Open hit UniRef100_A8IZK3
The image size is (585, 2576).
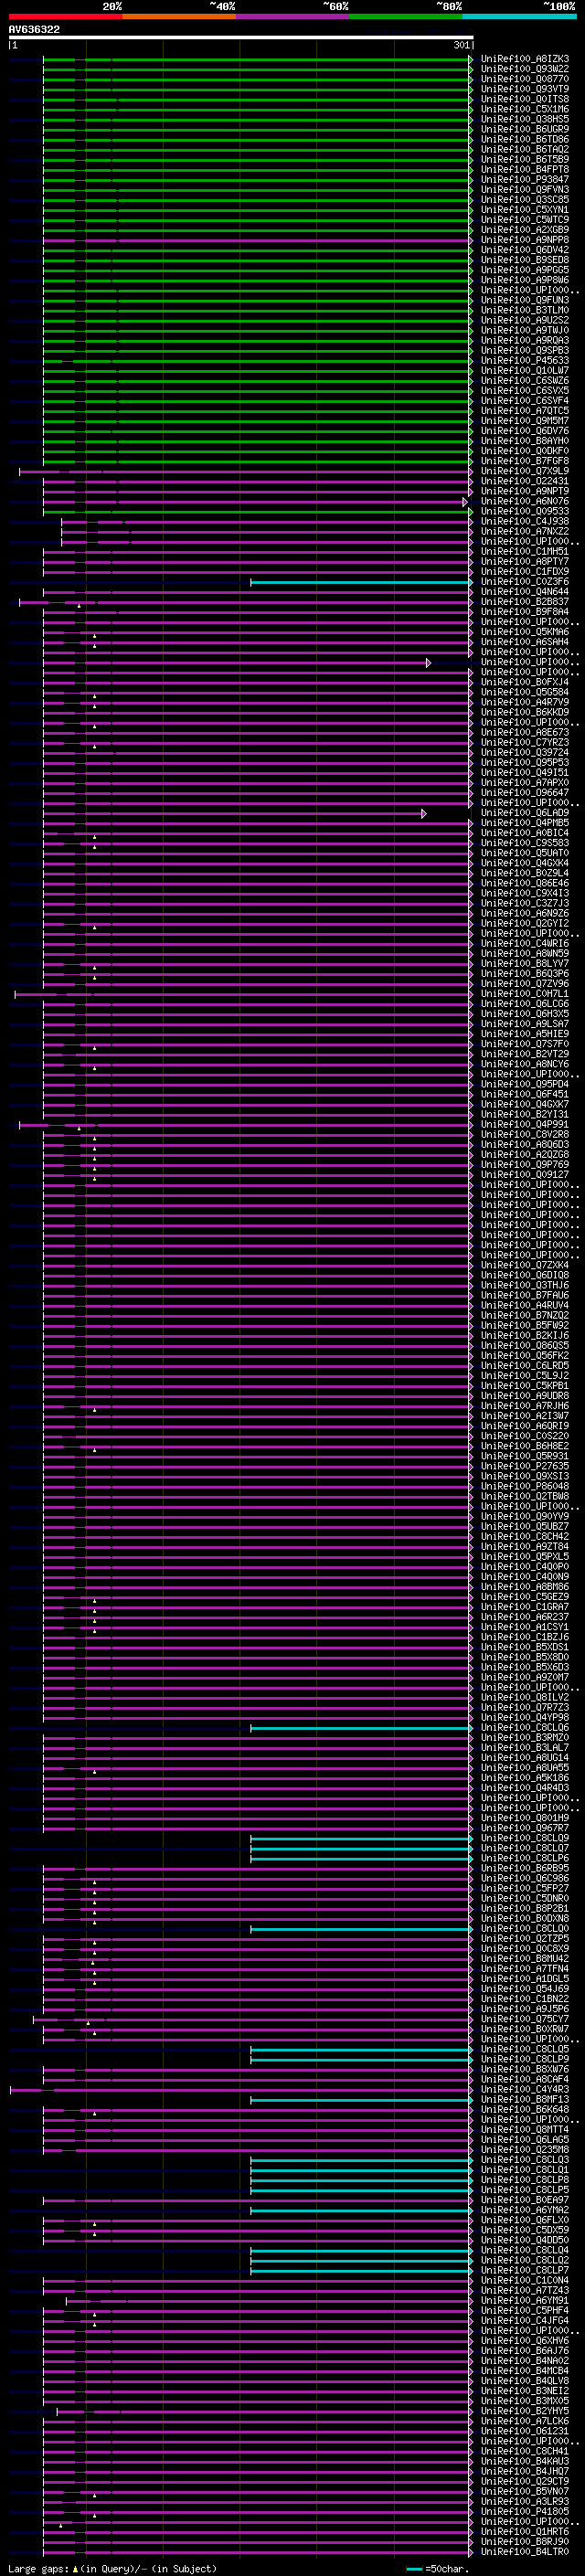click(525, 59)
